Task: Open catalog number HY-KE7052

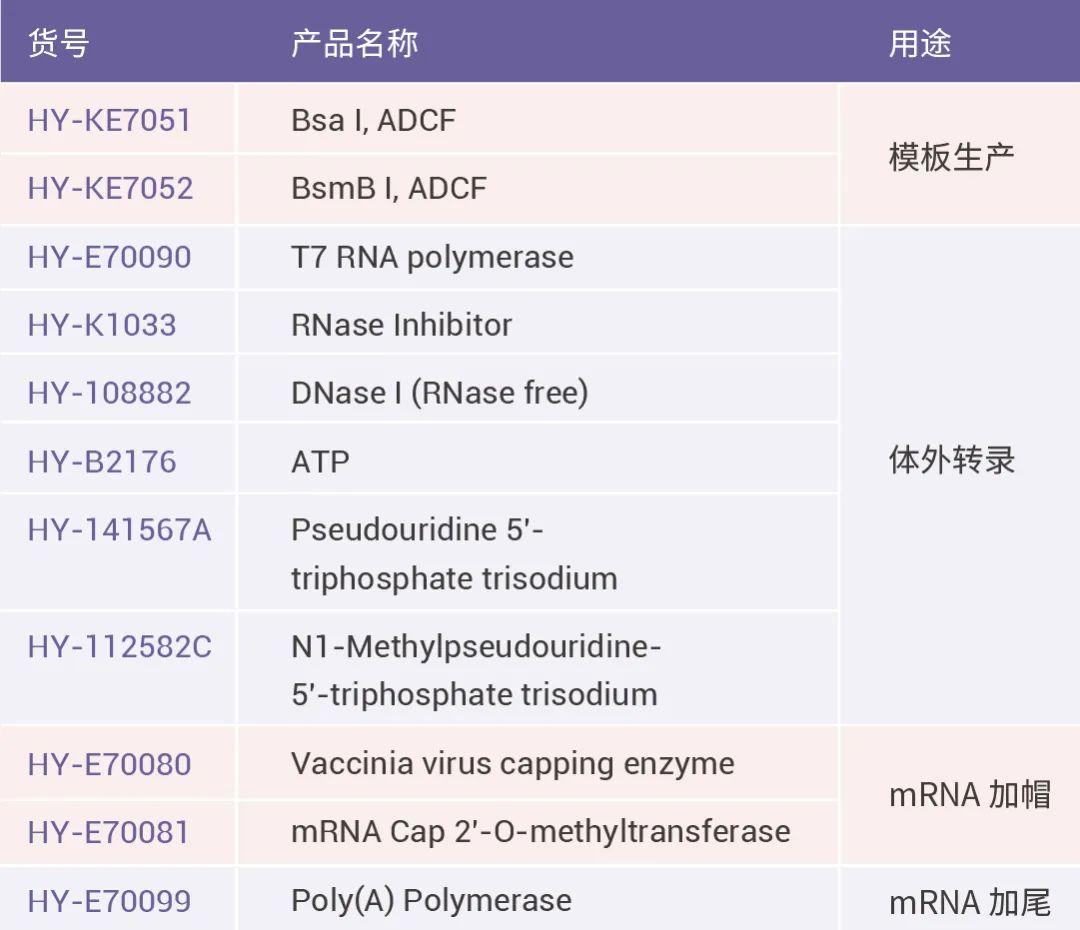Action: (x=110, y=189)
